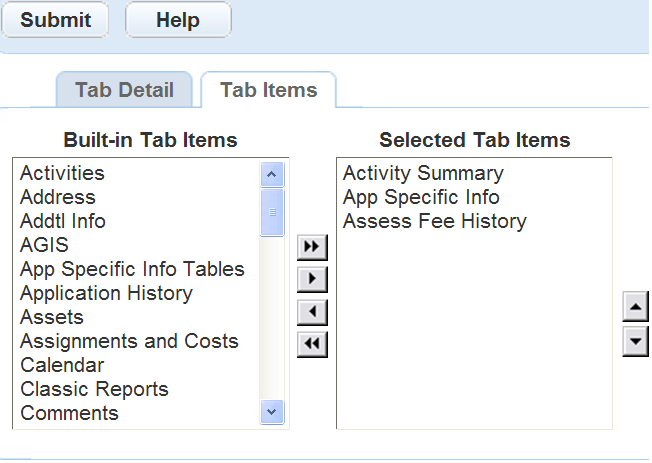Screen dimensions: 652x463
Task: Pick Classic Reports in the built-in list
Action: pos(94,389)
